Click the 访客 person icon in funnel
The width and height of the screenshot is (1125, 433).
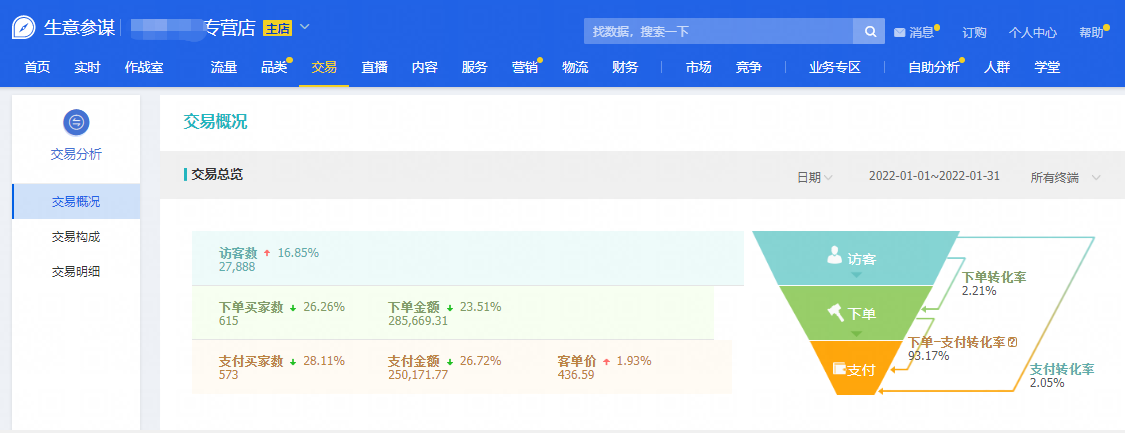(834, 254)
